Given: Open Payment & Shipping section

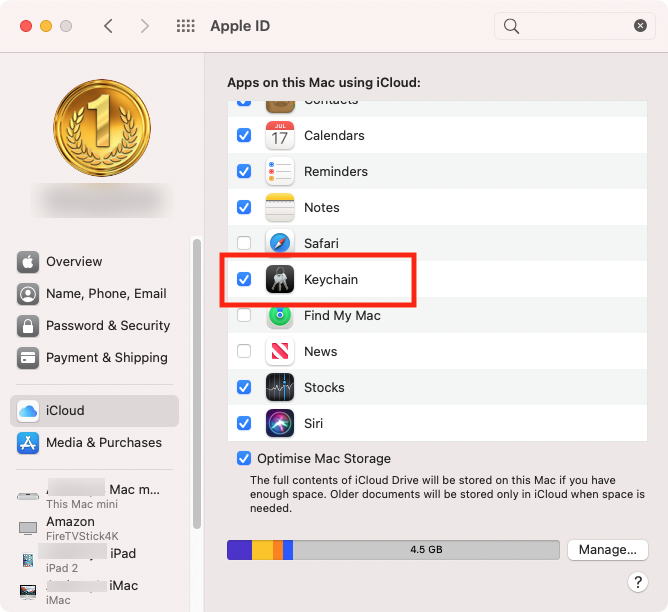Looking at the screenshot, I should point(97,357).
